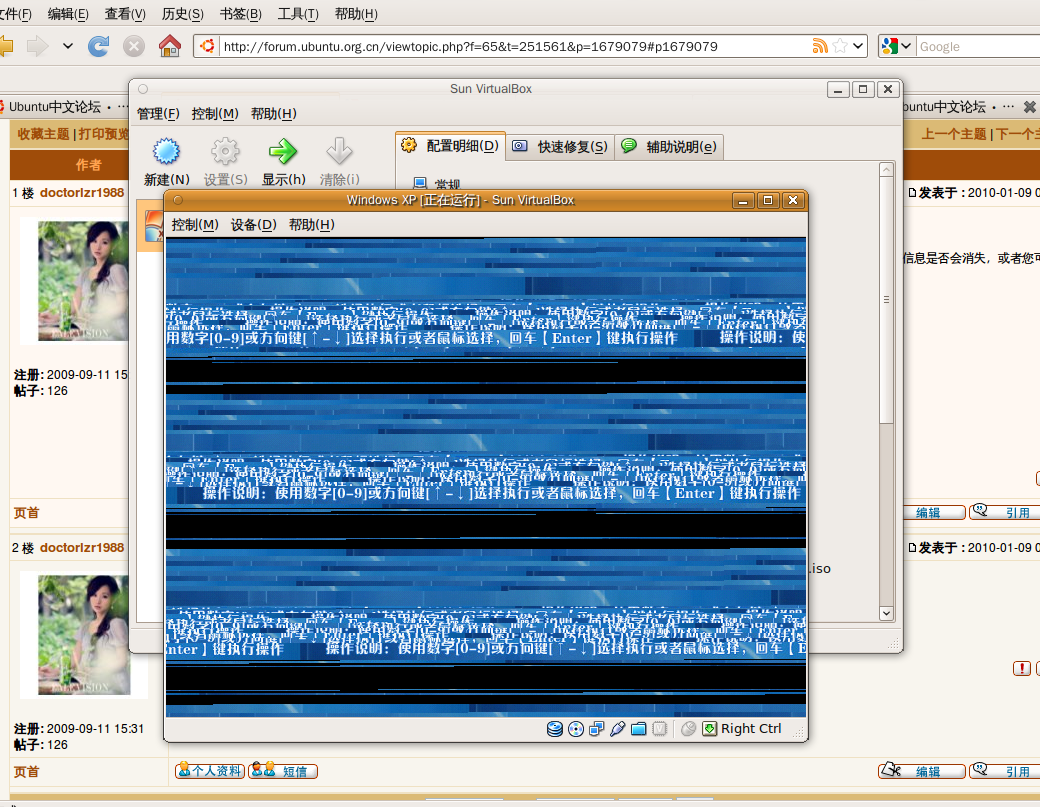Open the Control (控制) menu in the VirtualBox manager
Screen dimensions: 1040x807
point(215,114)
